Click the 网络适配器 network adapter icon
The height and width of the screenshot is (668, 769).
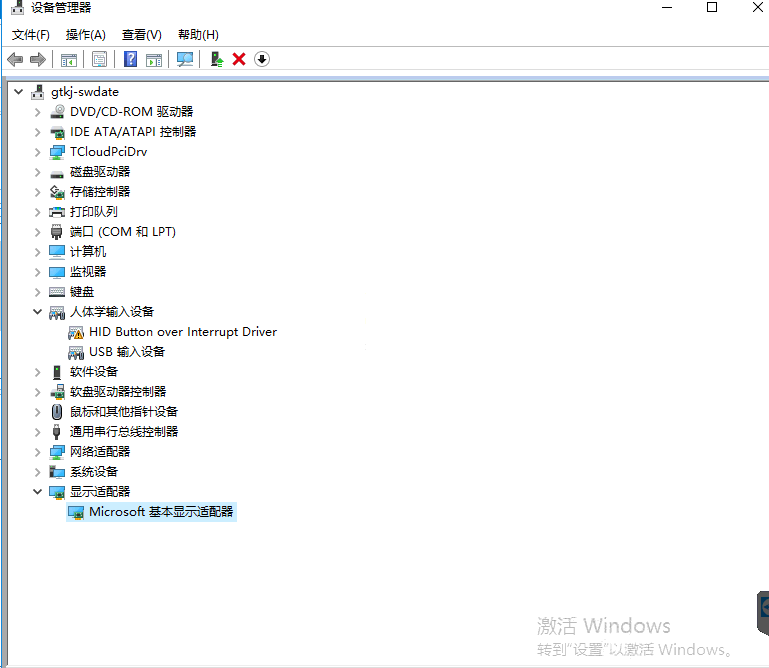[x=57, y=452]
